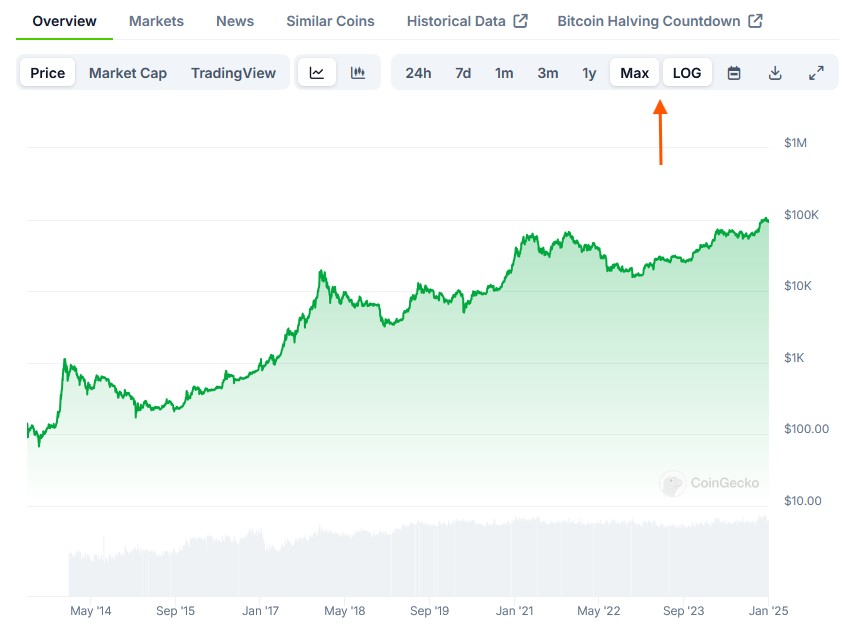Screen dimensions: 846x632
Task: Select the Price view toggle
Action: tap(47, 73)
